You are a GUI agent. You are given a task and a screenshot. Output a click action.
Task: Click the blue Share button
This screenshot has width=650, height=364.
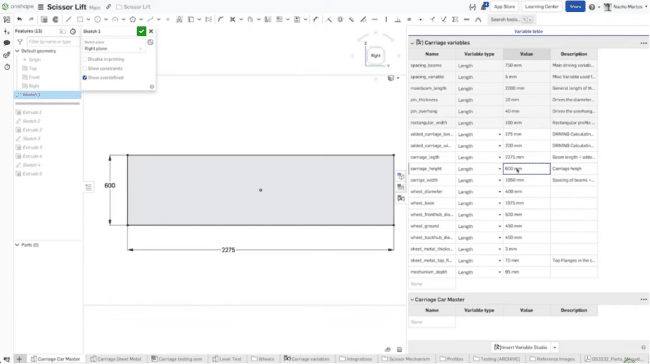(x=575, y=7)
